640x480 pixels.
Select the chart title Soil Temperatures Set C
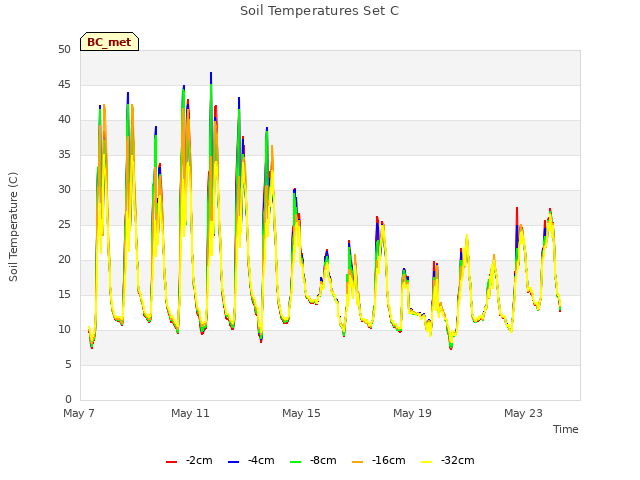(x=319, y=11)
